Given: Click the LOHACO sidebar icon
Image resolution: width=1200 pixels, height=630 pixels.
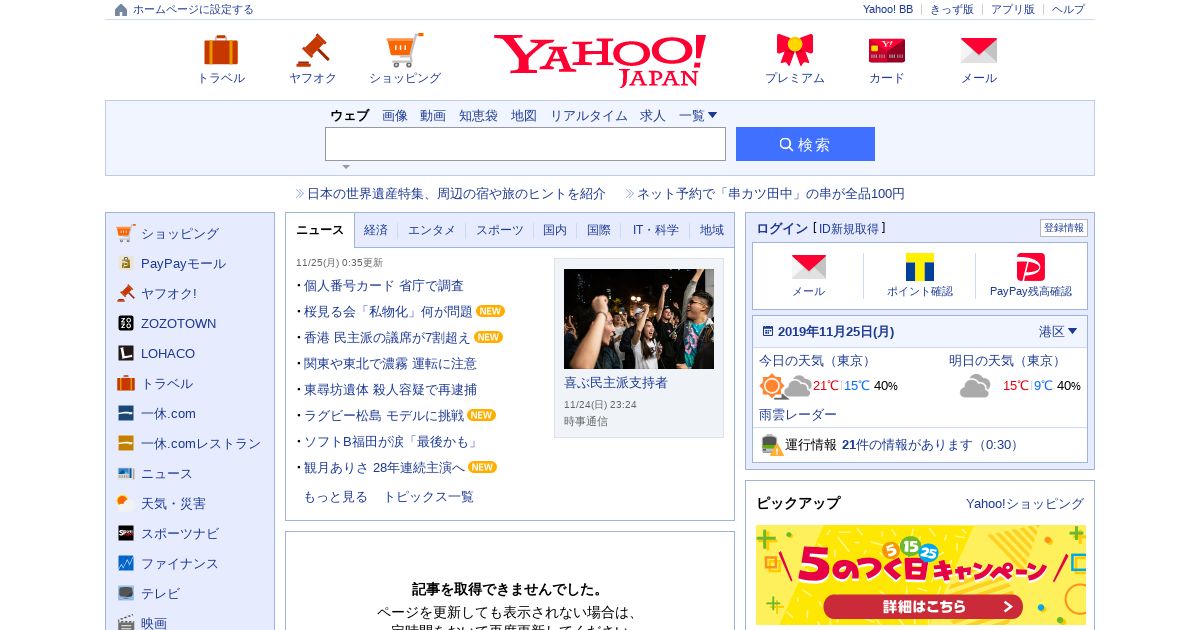Looking at the screenshot, I should [x=125, y=353].
